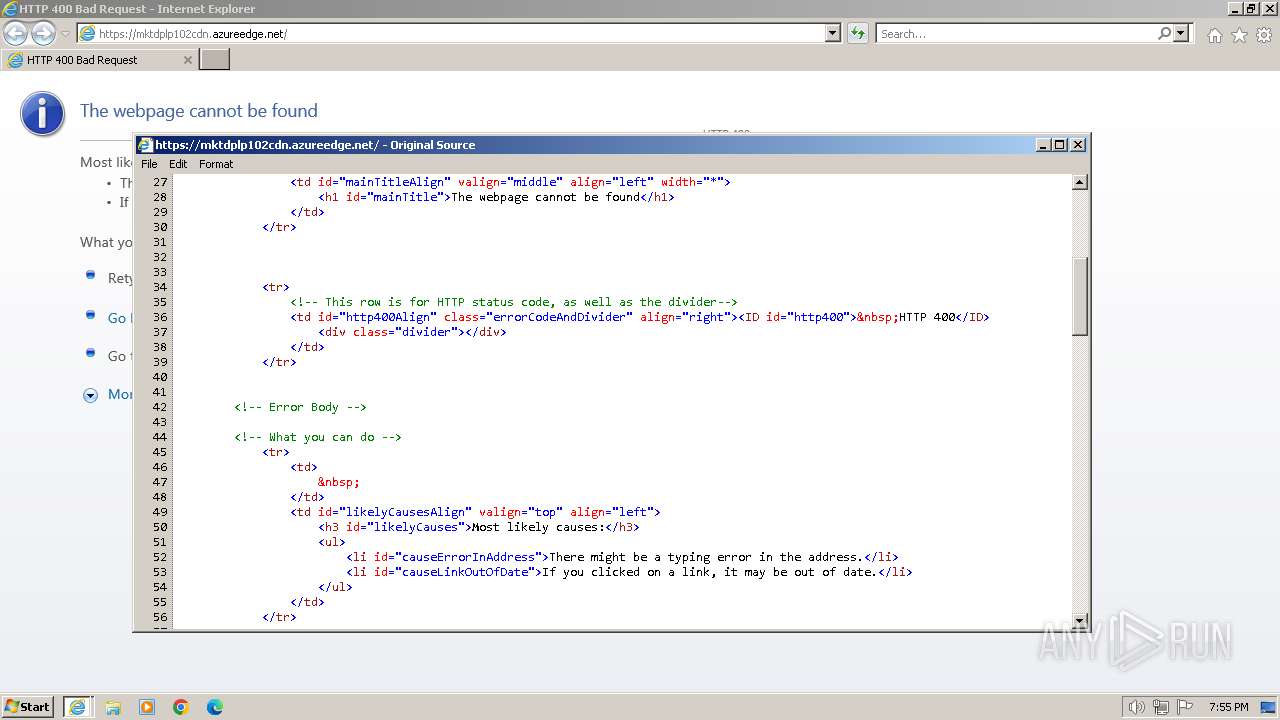The image size is (1280, 720).
Task: Open a new blank tab
Action: 215,60
